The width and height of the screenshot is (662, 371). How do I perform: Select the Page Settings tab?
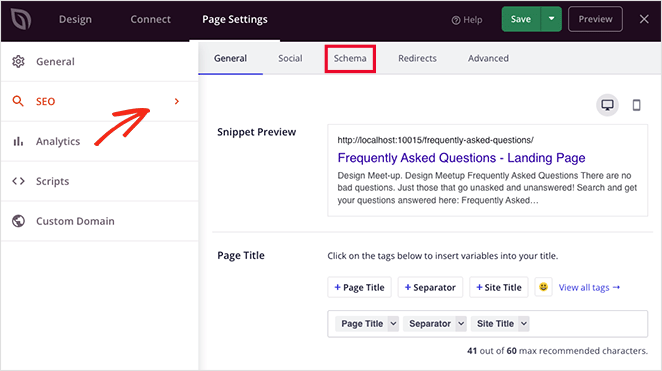(x=235, y=19)
